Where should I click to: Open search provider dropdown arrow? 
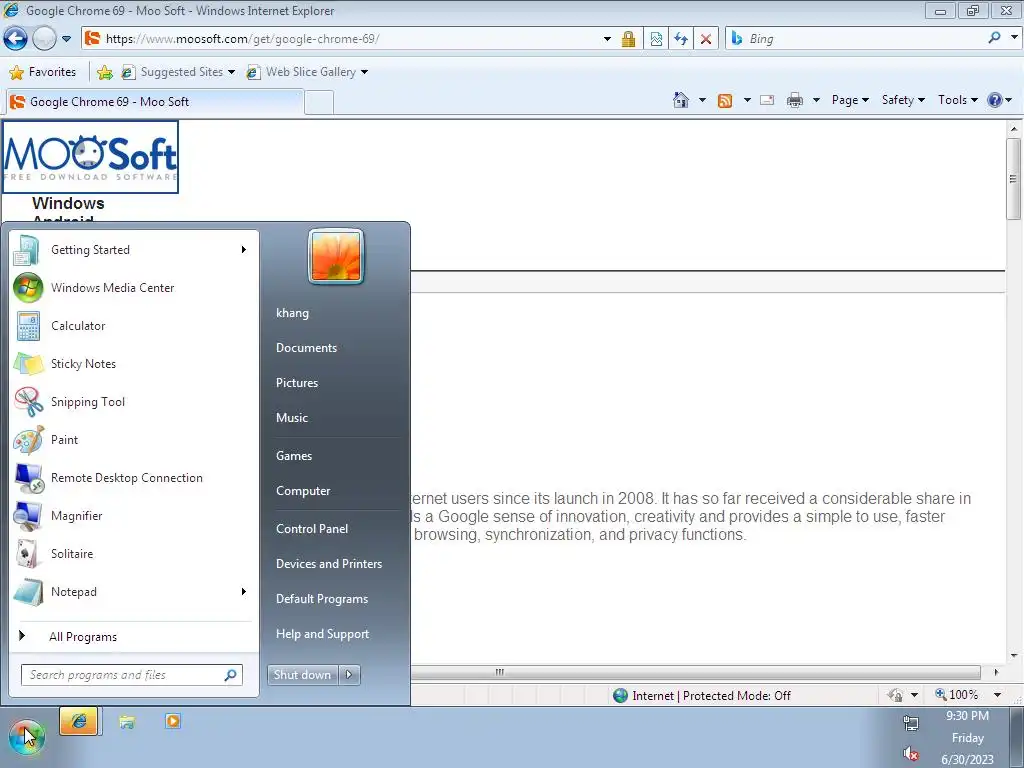[x=1014, y=38]
